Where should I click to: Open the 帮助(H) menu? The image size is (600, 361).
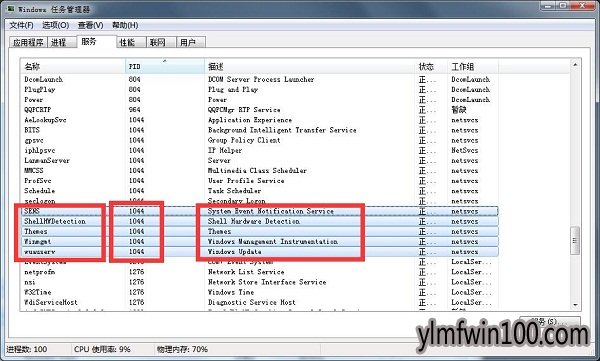point(125,25)
